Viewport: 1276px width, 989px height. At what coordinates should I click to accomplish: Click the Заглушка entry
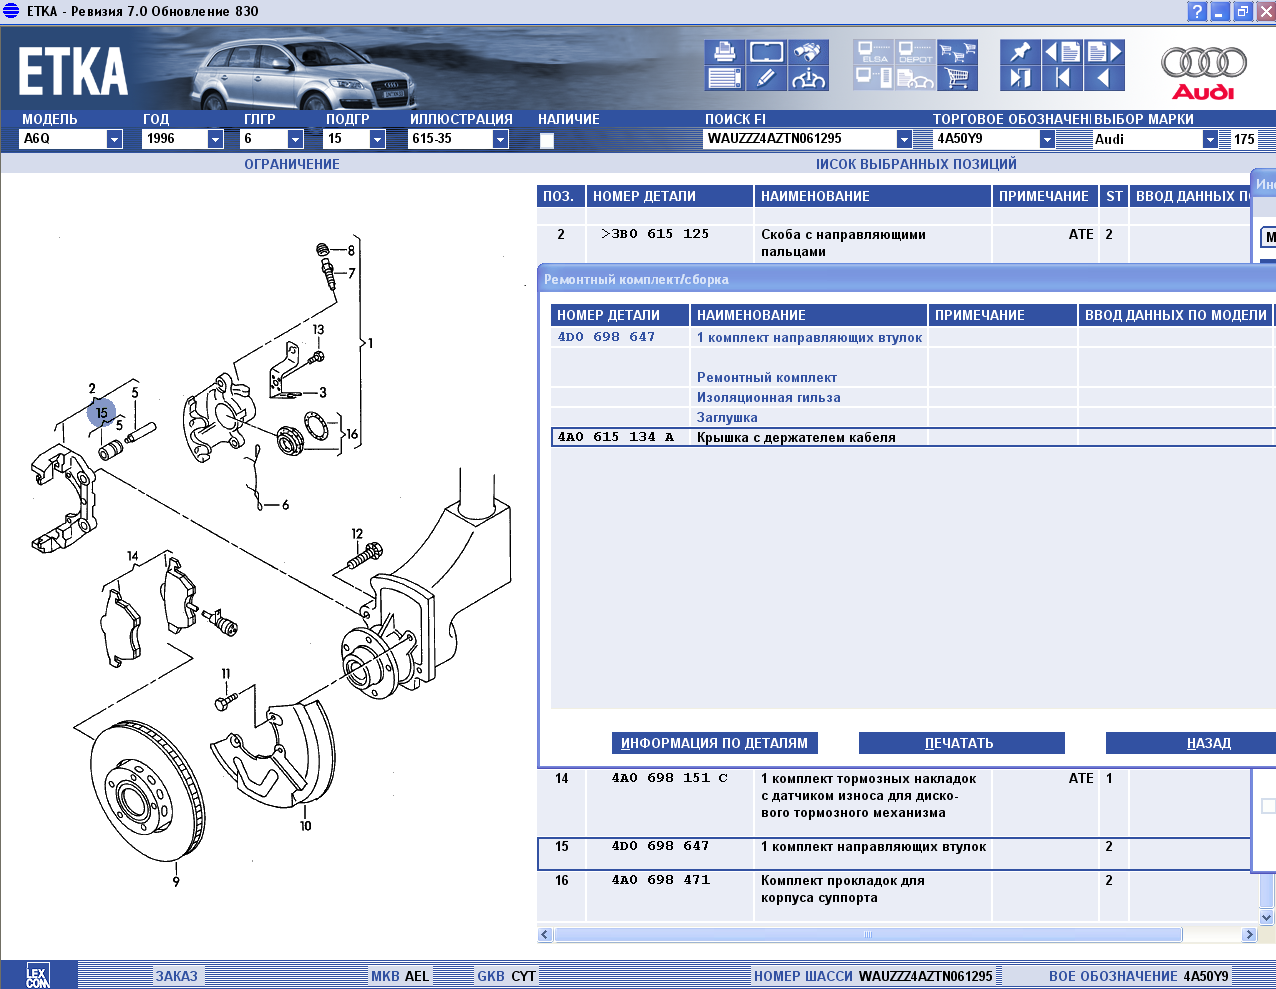tap(727, 417)
